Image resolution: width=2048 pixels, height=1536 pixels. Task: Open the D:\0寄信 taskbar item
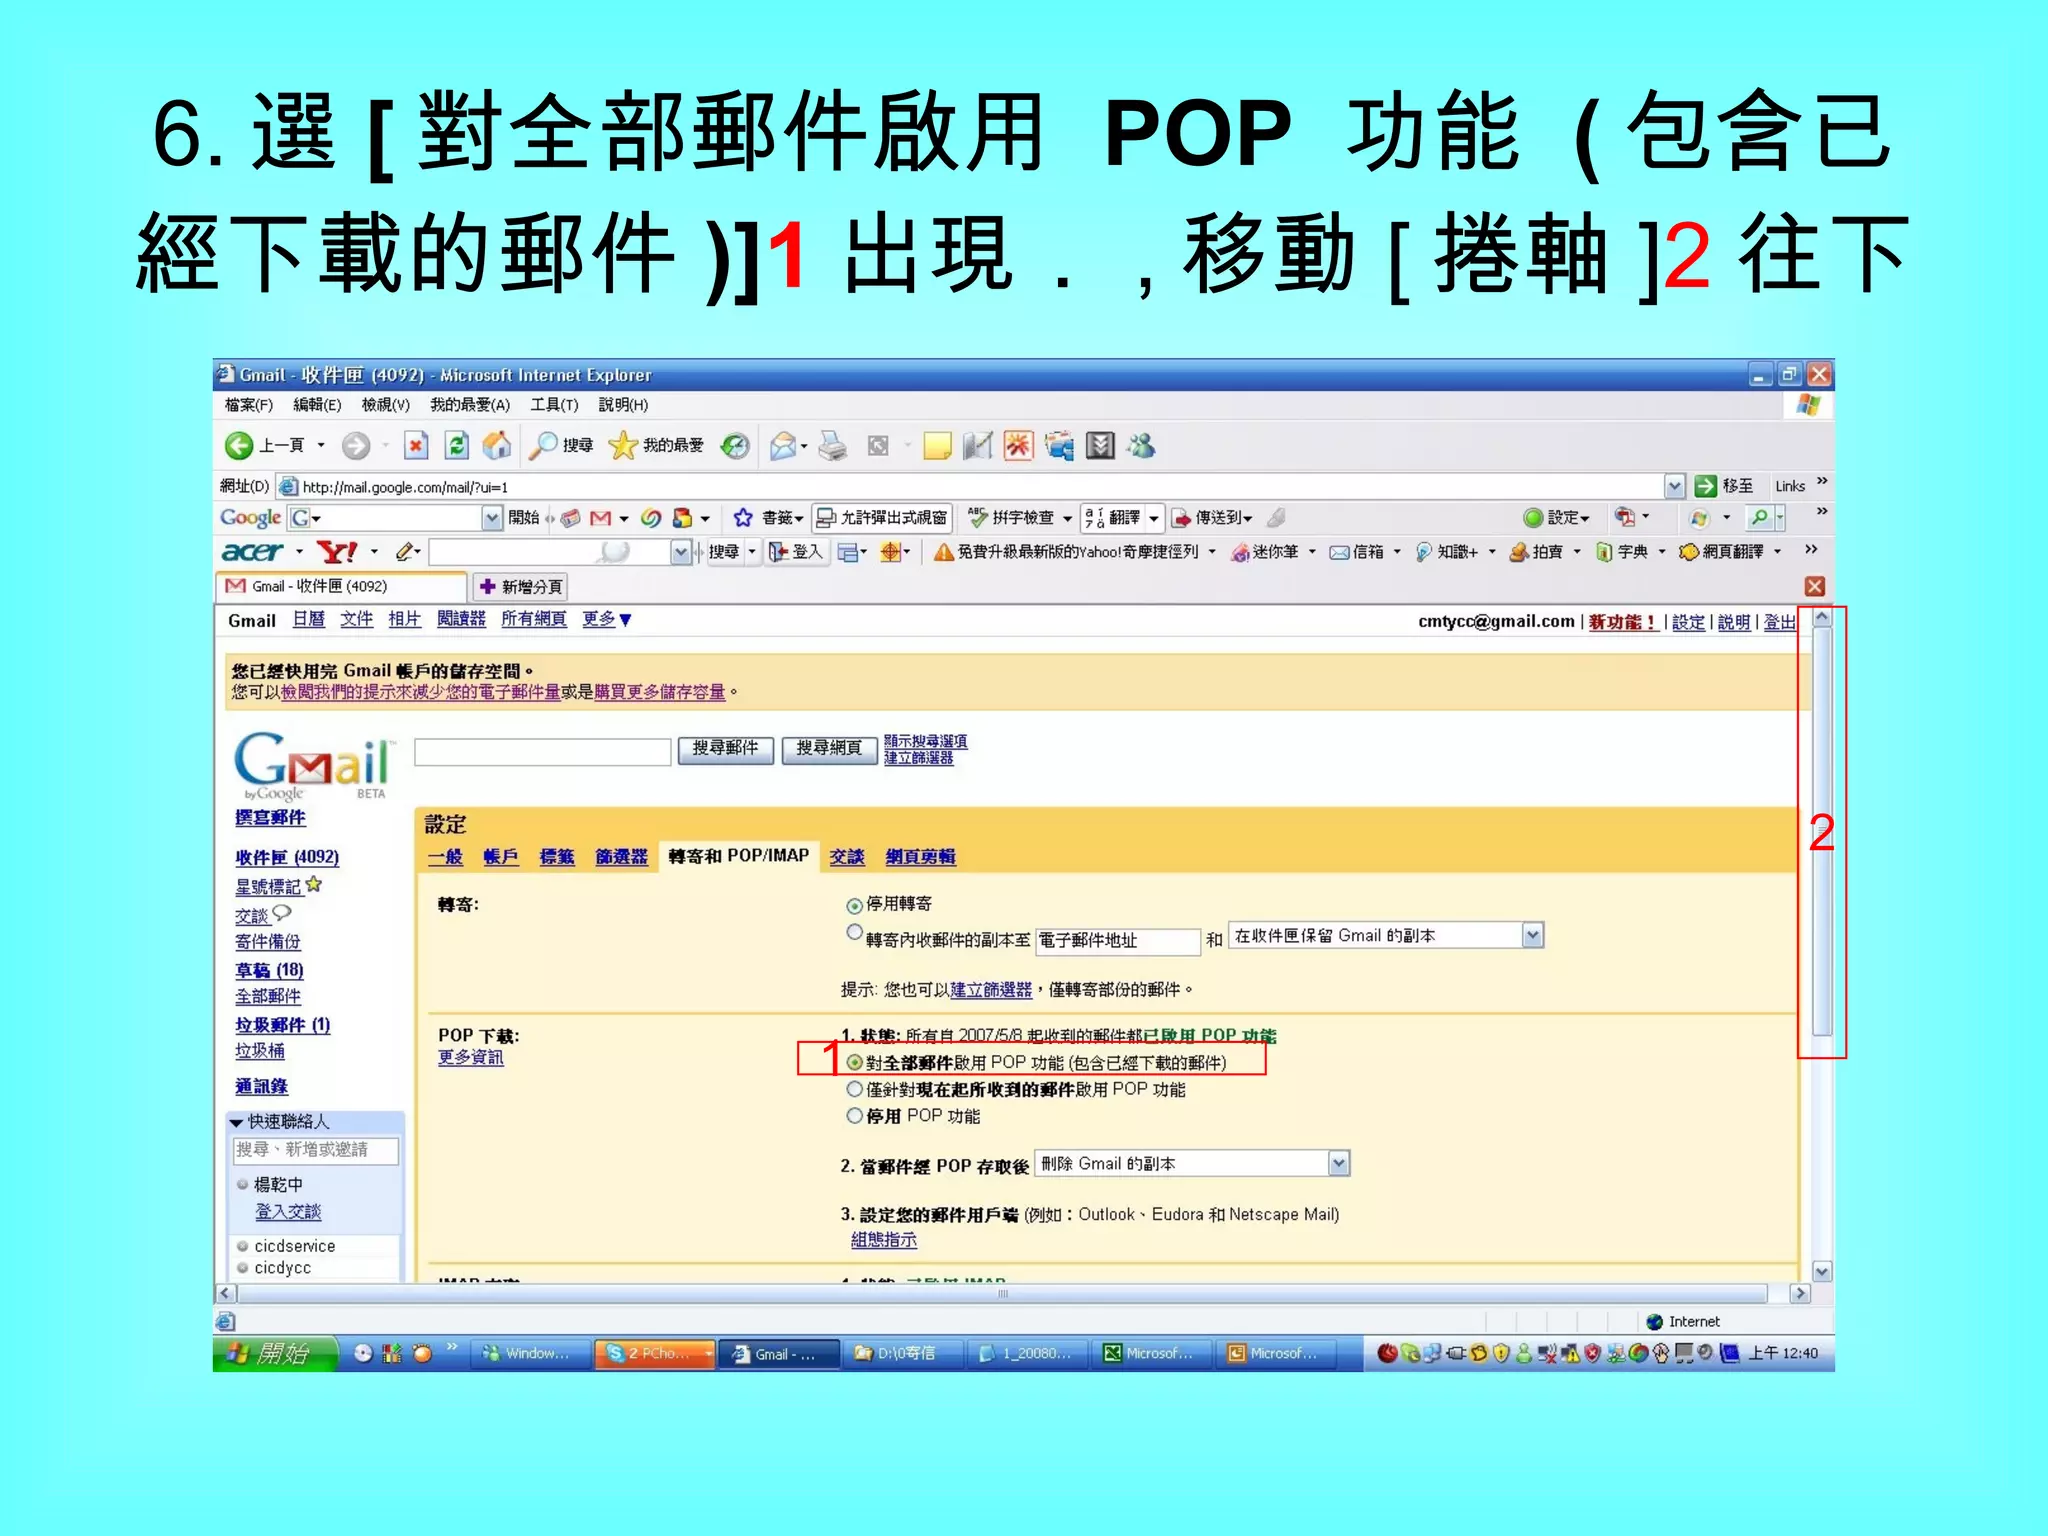click(902, 1353)
